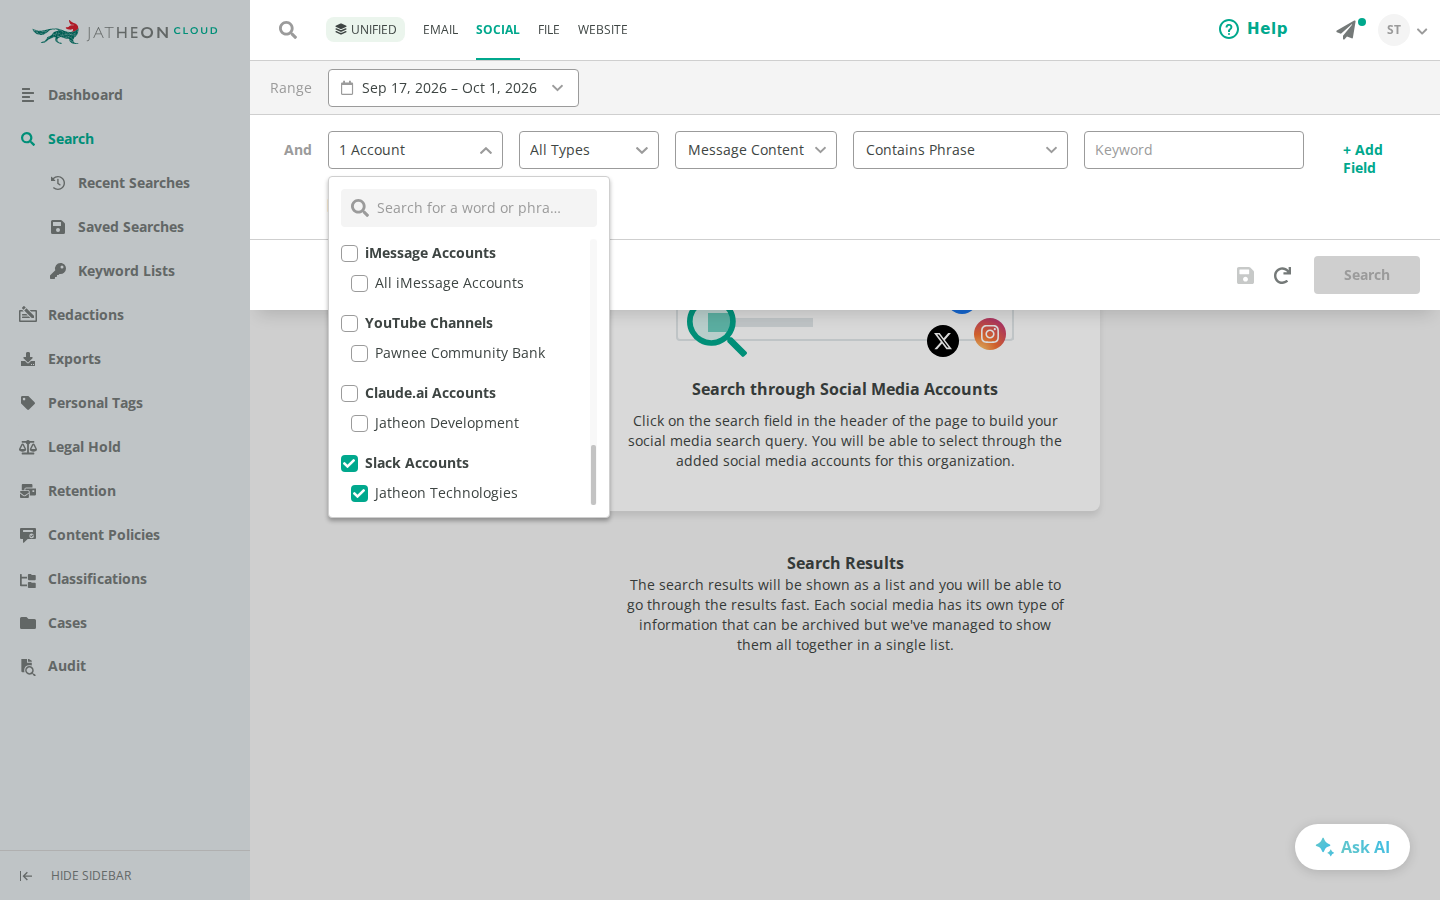
Task: Check the Claude.ai Accounts group checkbox
Action: tap(350, 393)
